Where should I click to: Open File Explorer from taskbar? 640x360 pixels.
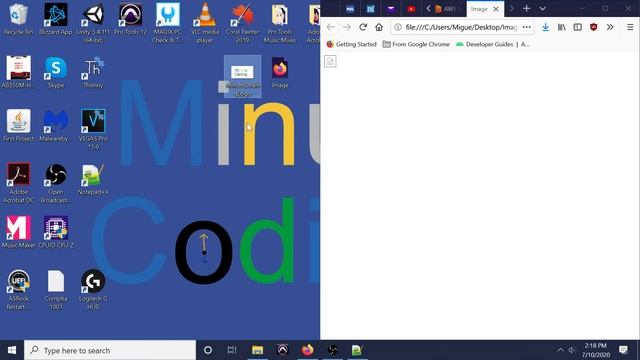tap(257, 350)
